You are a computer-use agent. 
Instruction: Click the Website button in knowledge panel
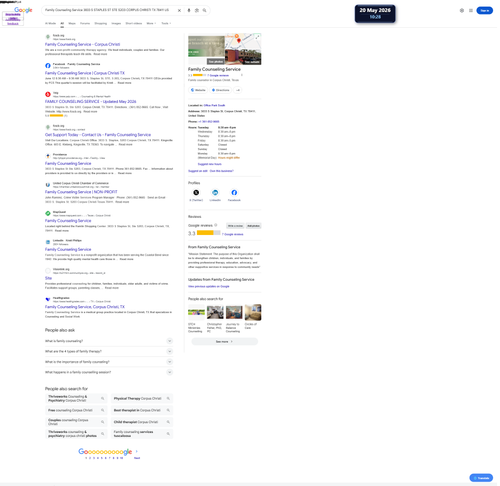tap(198, 90)
